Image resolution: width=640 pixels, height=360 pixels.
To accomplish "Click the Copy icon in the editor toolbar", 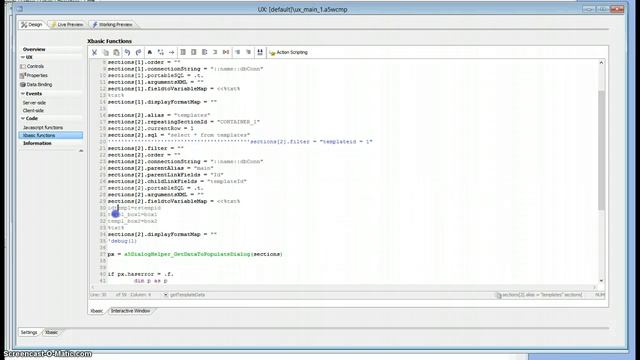I will pos(106,52).
